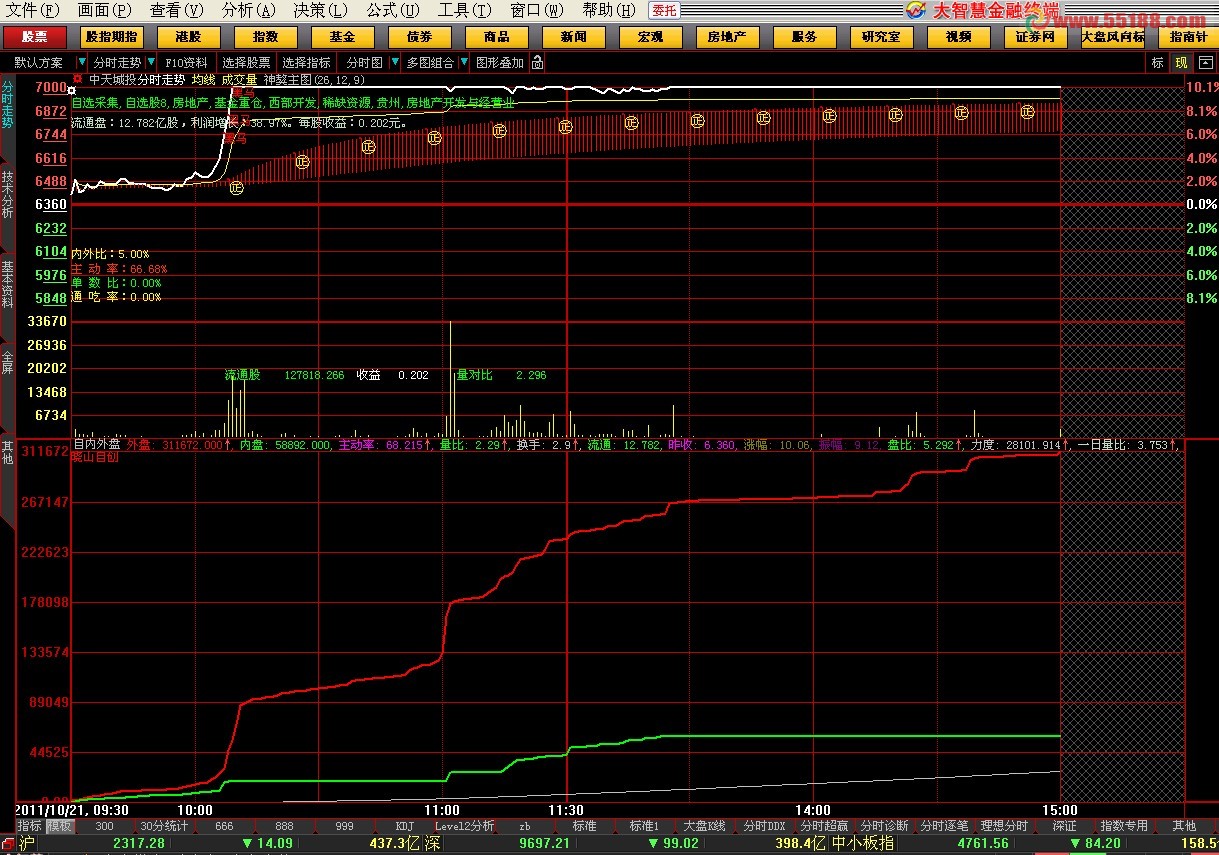This screenshot has width=1219, height=855.
Task: Open the 公式(U) menu
Action: click(x=393, y=10)
